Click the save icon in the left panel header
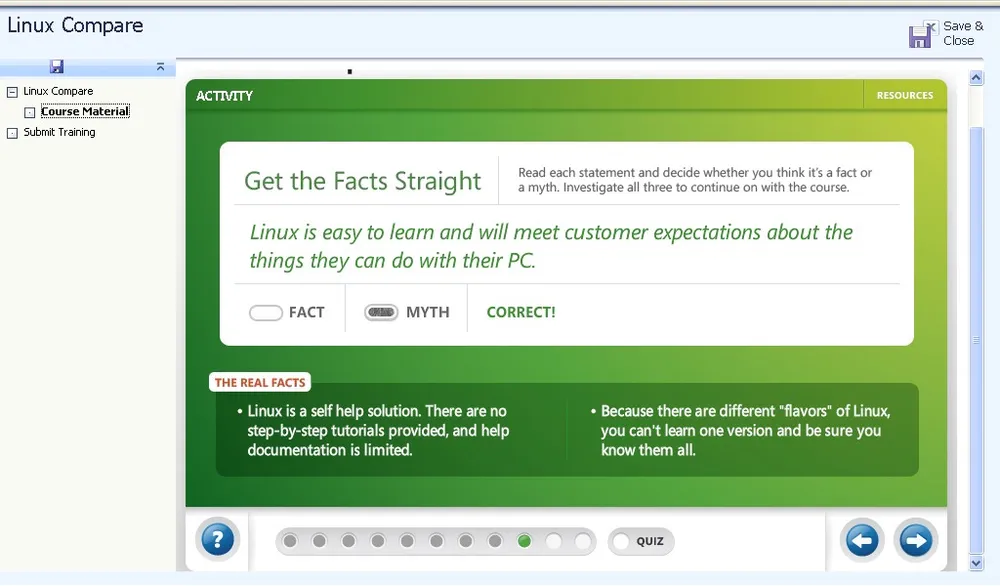Image resolution: width=1000 pixels, height=586 pixels. pyautogui.click(x=57, y=67)
